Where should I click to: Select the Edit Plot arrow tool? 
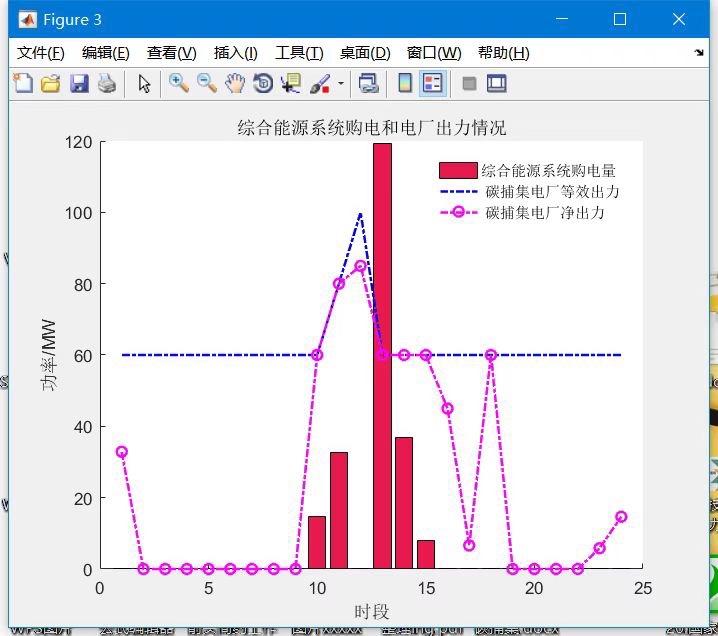[x=144, y=84]
